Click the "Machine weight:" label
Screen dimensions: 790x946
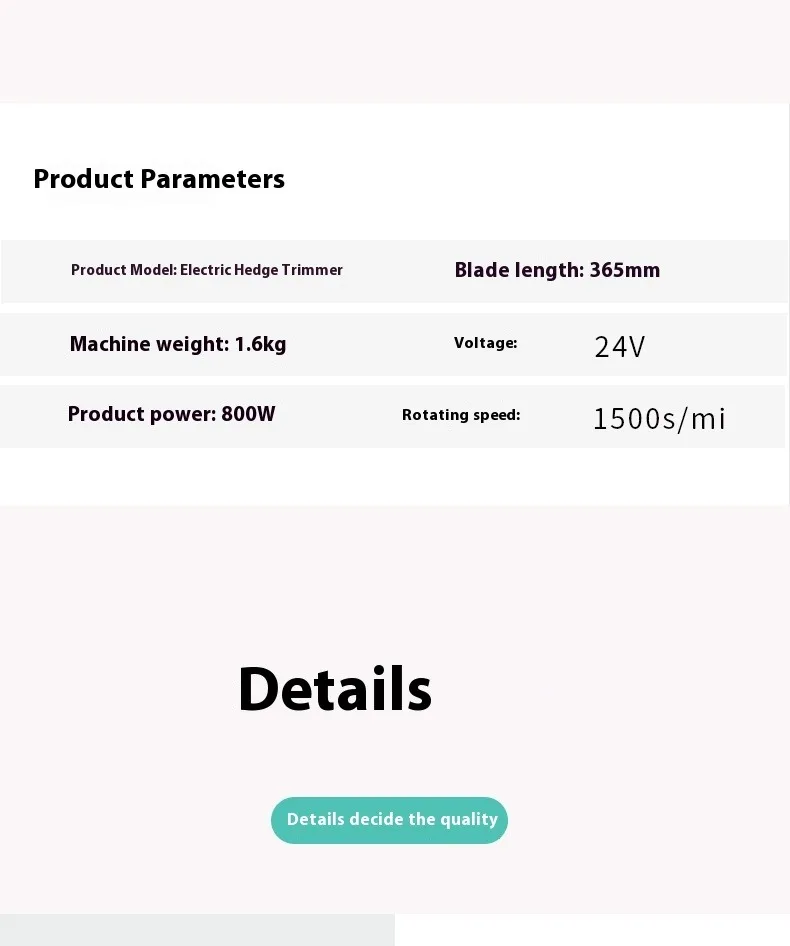pos(149,345)
